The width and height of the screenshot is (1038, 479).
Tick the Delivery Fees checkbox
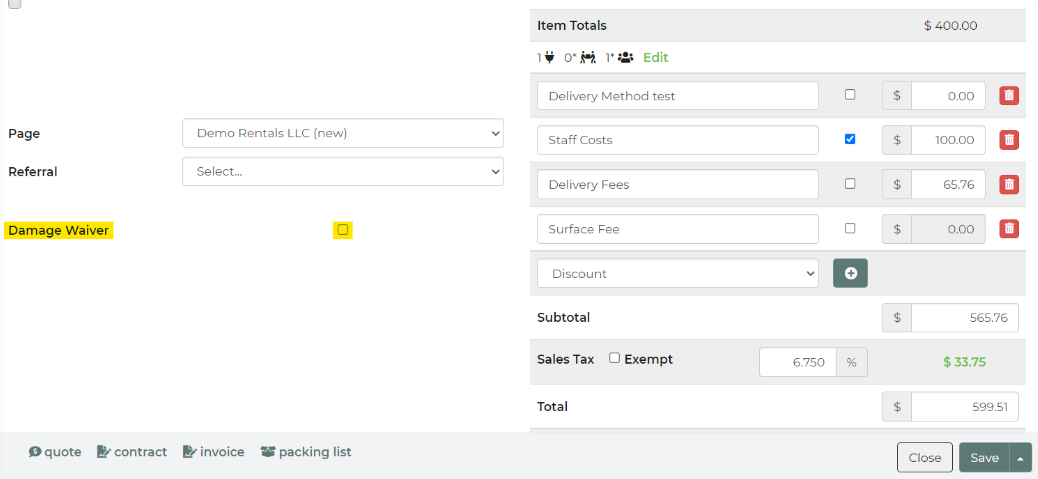pyautogui.click(x=850, y=183)
